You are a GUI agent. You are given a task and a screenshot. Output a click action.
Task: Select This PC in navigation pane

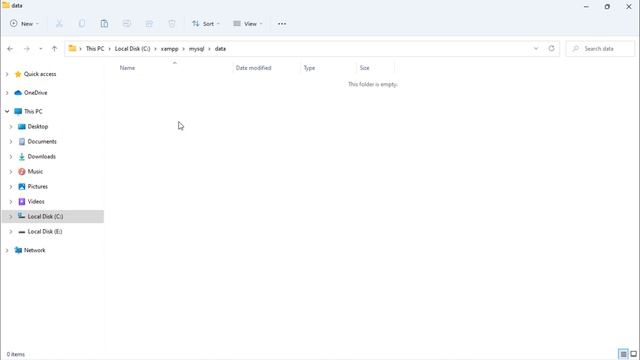point(33,111)
